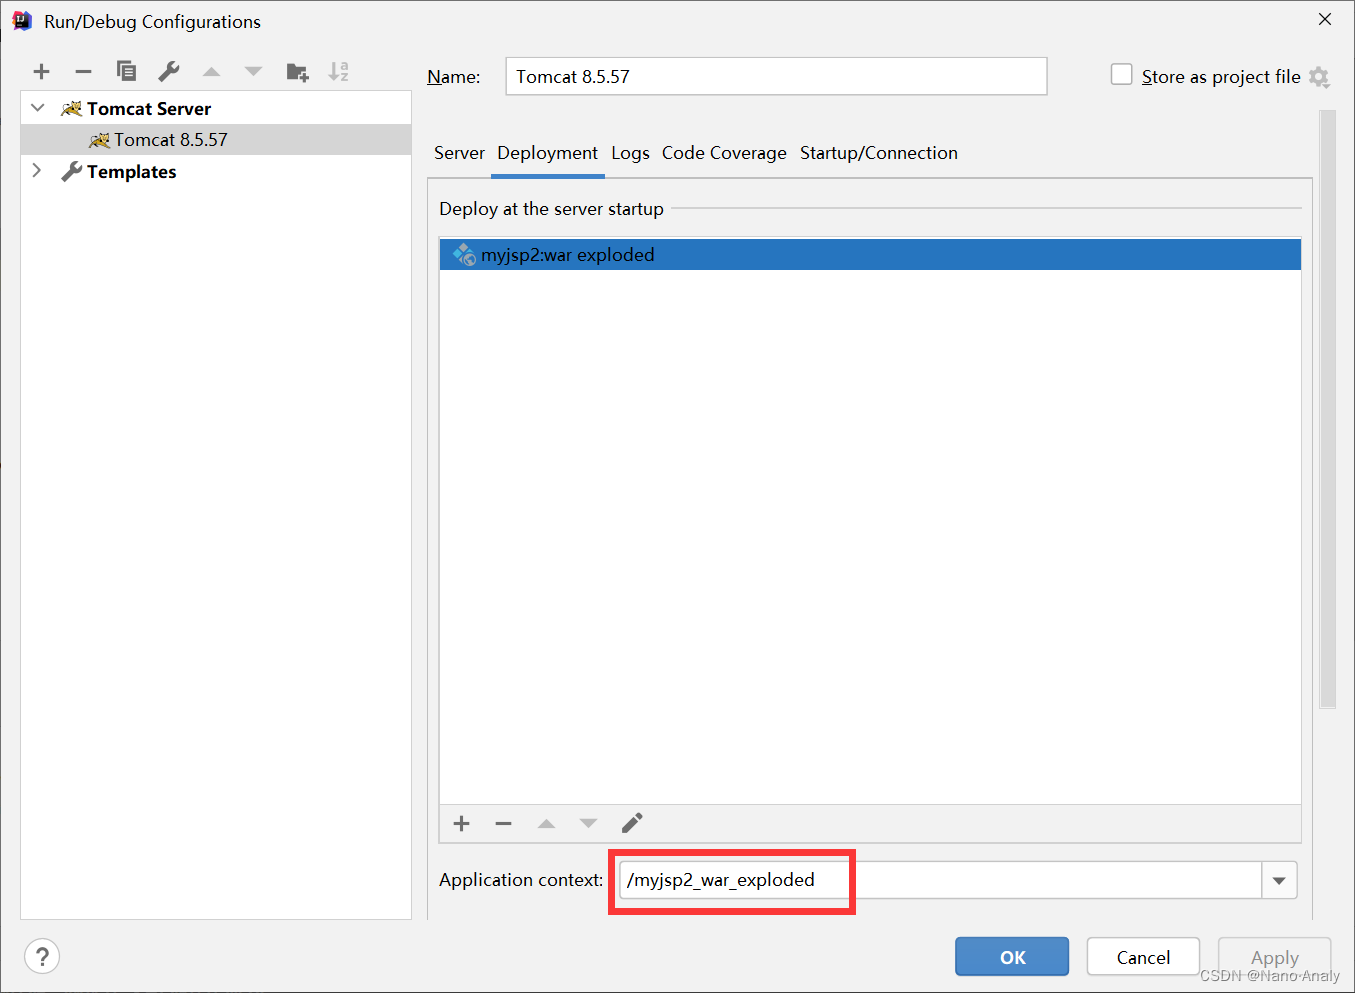This screenshot has width=1355, height=993.
Task: Go to Code Coverage tab
Action: tap(724, 153)
